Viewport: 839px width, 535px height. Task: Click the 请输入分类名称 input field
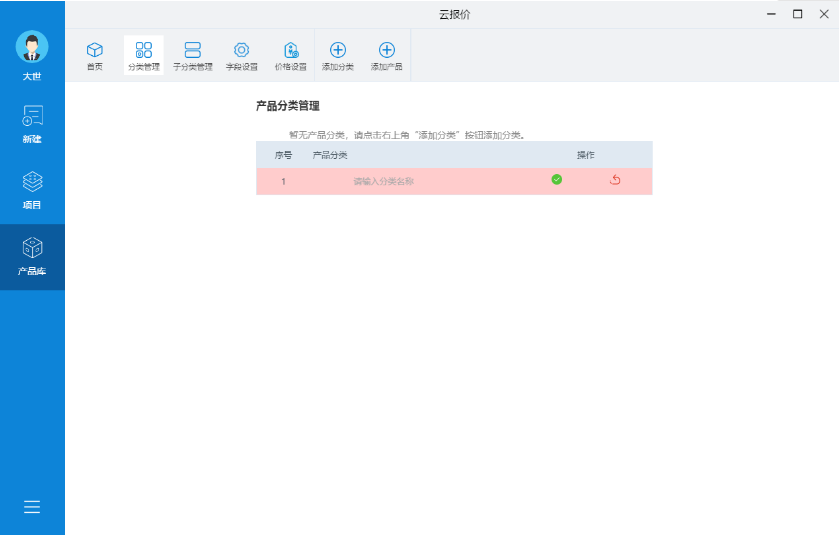click(383, 181)
